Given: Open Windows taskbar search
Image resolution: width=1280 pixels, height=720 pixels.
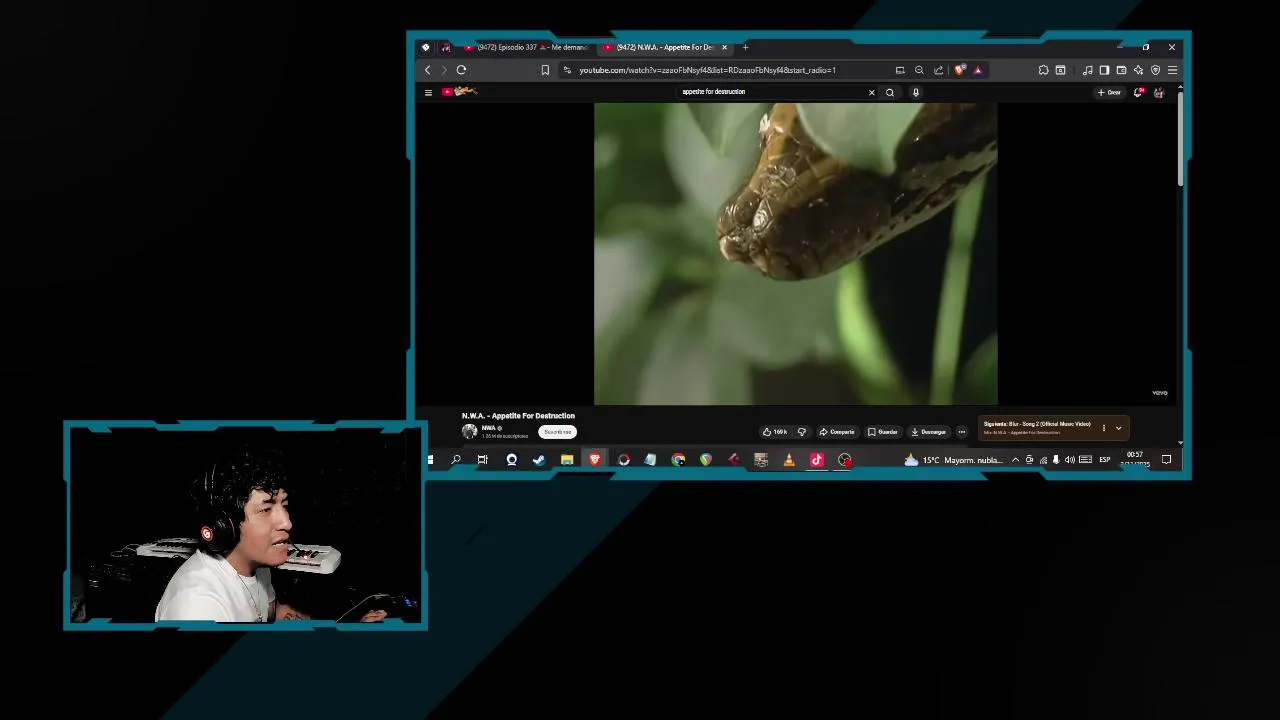Looking at the screenshot, I should (x=456, y=460).
